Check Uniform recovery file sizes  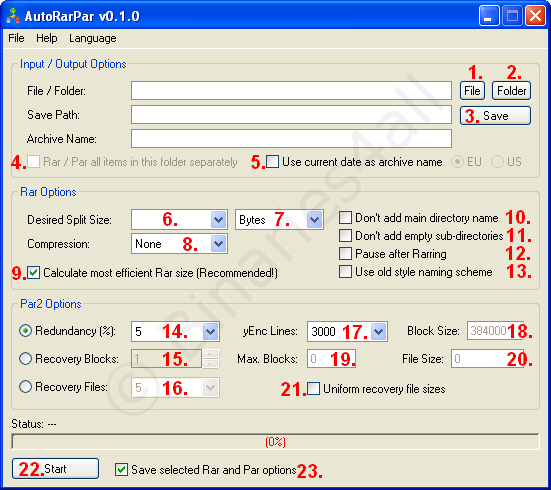pos(313,389)
